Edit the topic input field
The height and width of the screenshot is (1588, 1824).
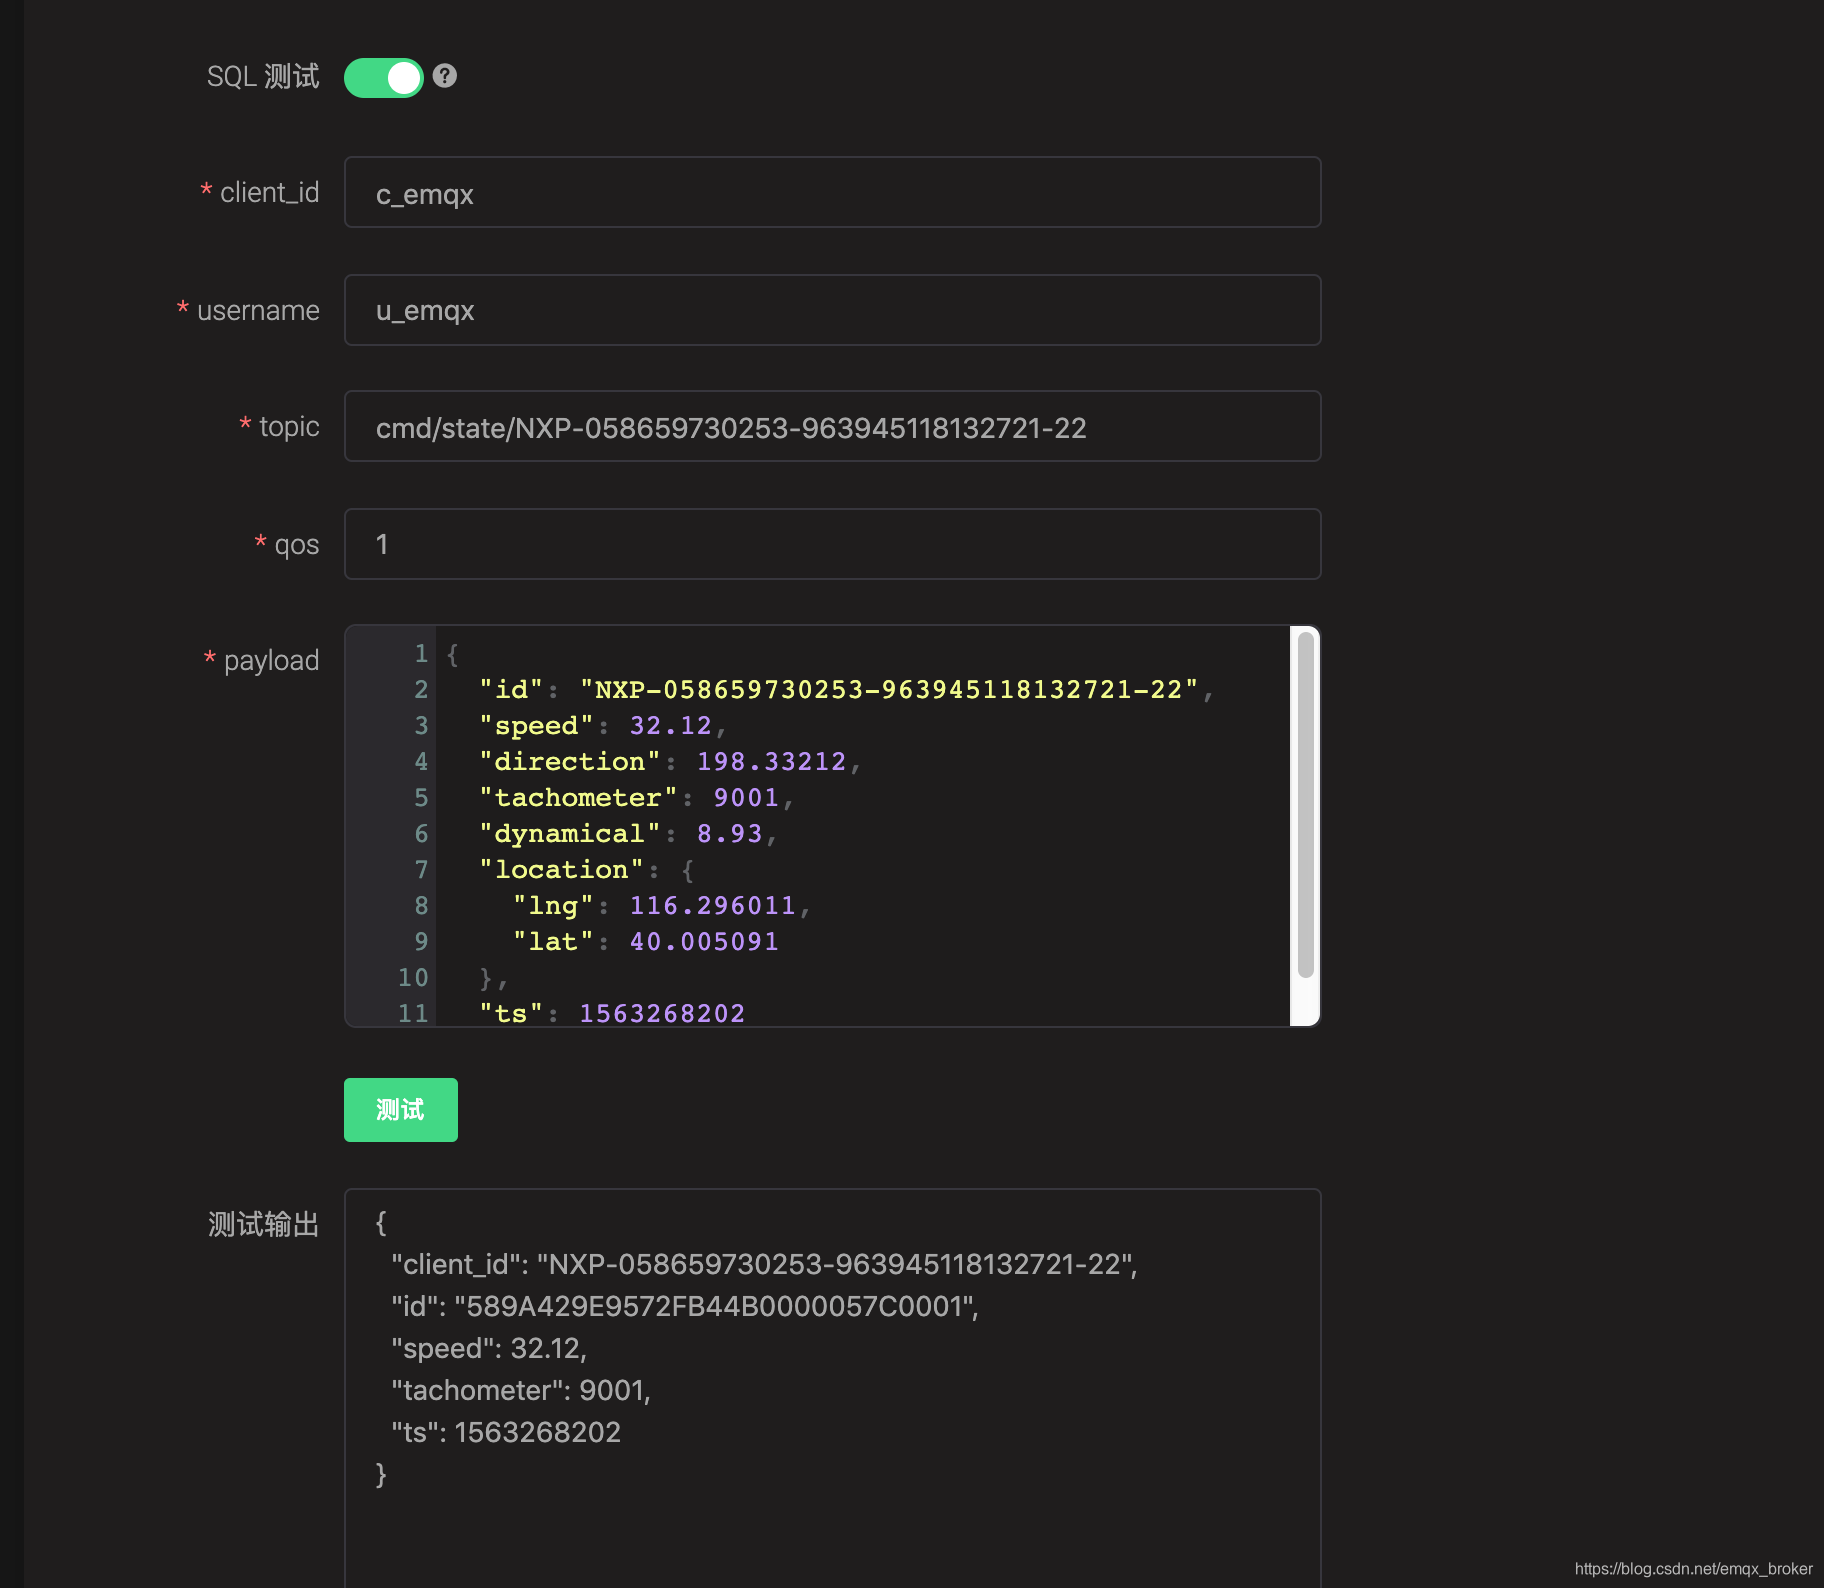pyautogui.click(x=832, y=427)
